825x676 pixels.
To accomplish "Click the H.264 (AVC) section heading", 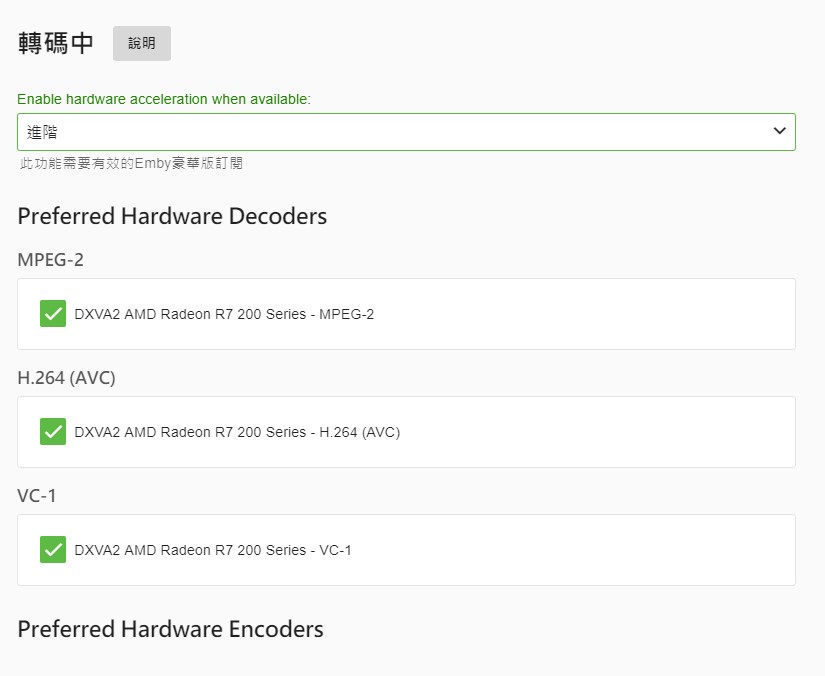I will [67, 378].
